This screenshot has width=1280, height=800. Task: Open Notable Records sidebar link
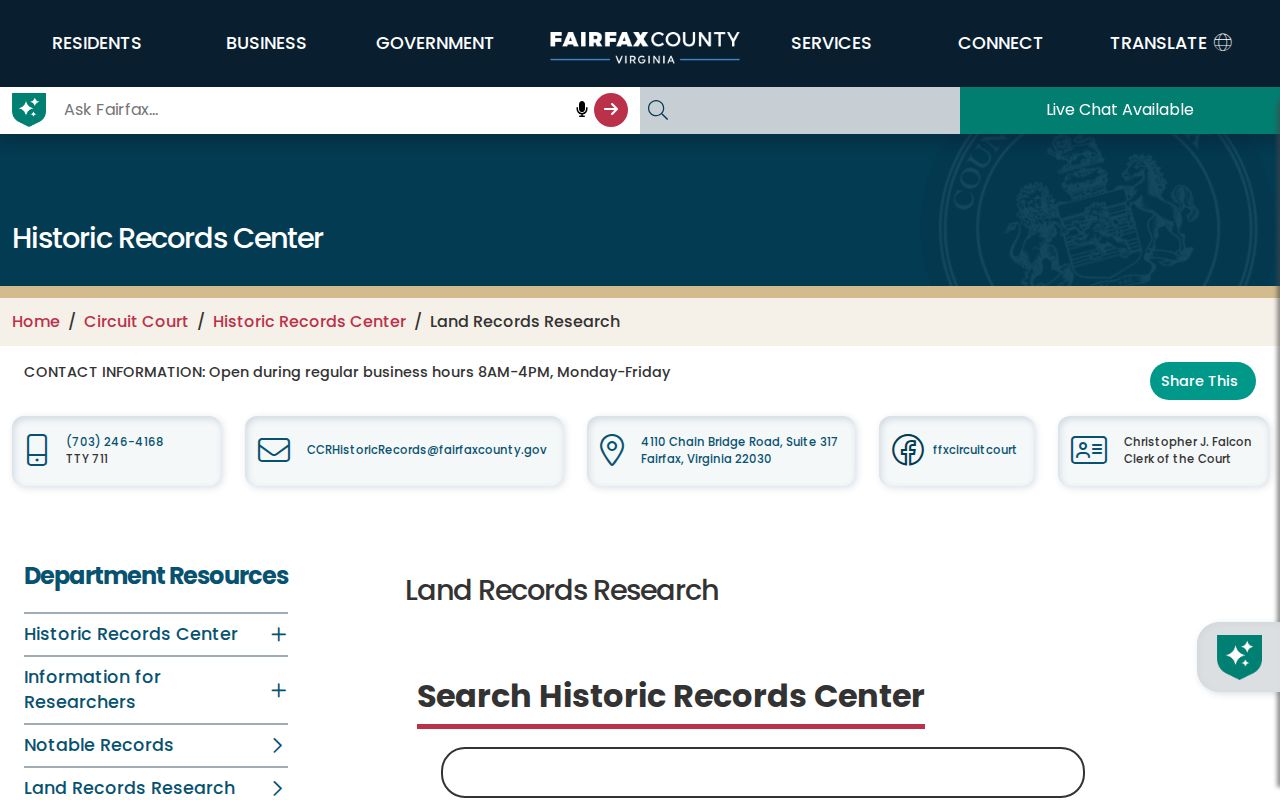click(99, 745)
